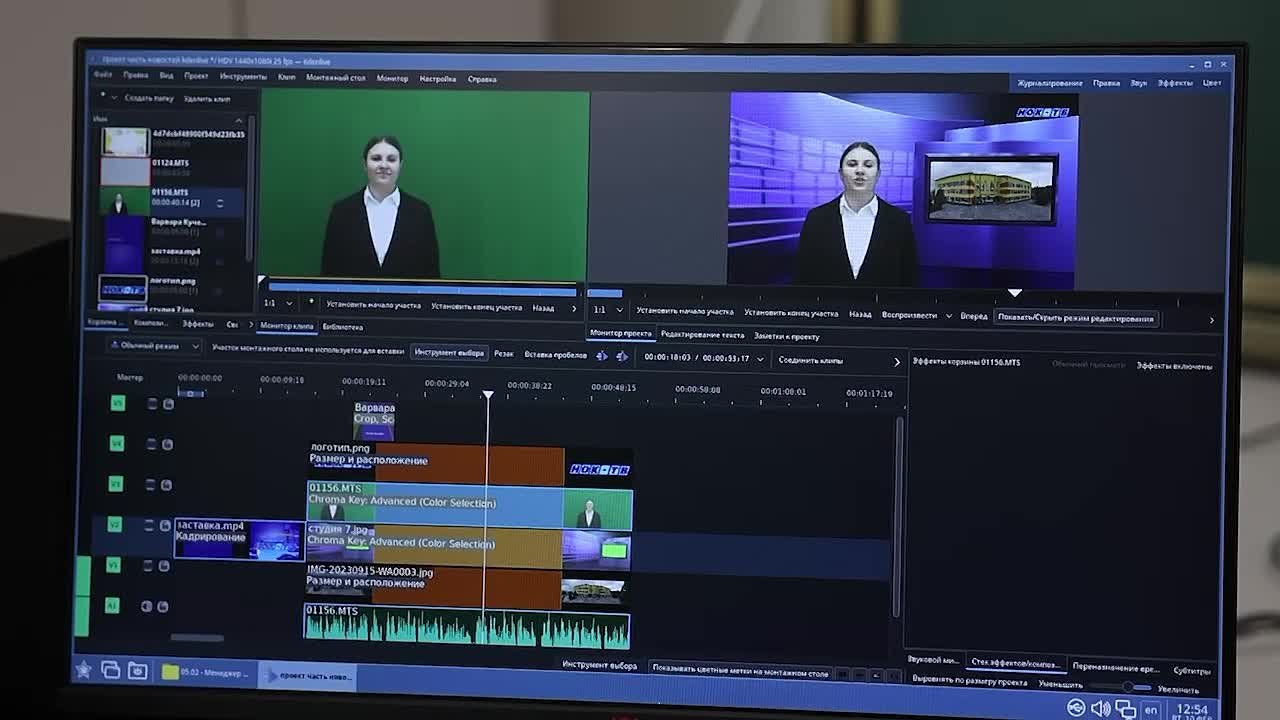Click the V5 track label badge
Screen dimensions: 1280x720
(117, 403)
